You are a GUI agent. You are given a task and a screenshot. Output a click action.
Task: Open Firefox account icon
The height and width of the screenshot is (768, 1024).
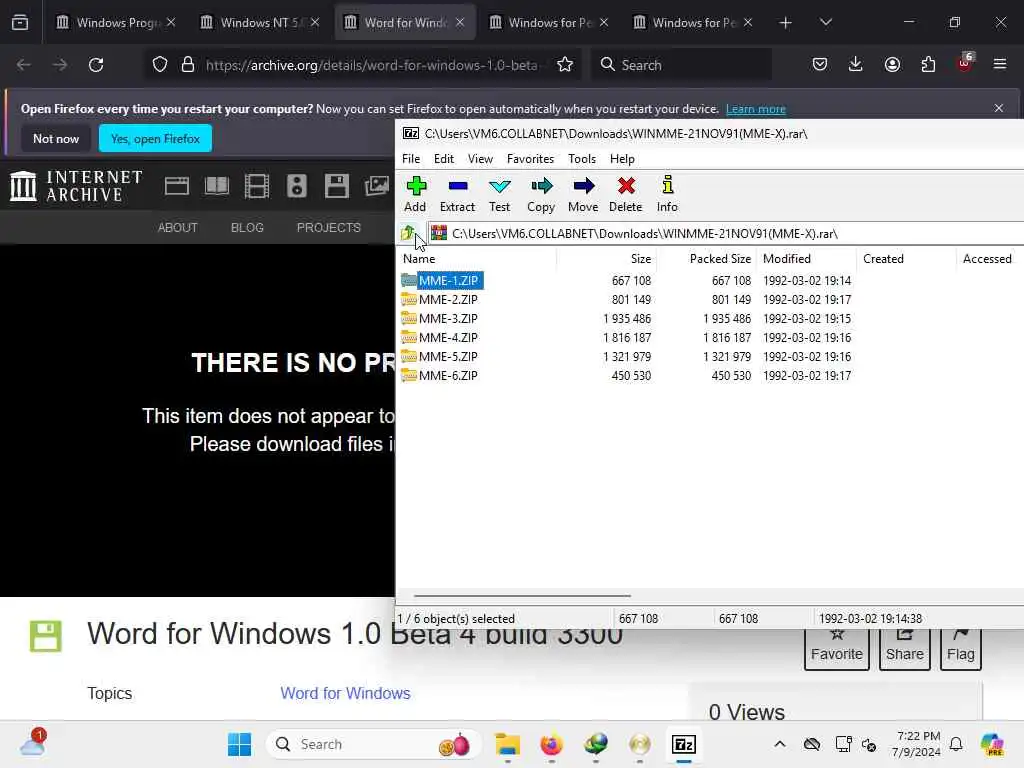point(892,64)
